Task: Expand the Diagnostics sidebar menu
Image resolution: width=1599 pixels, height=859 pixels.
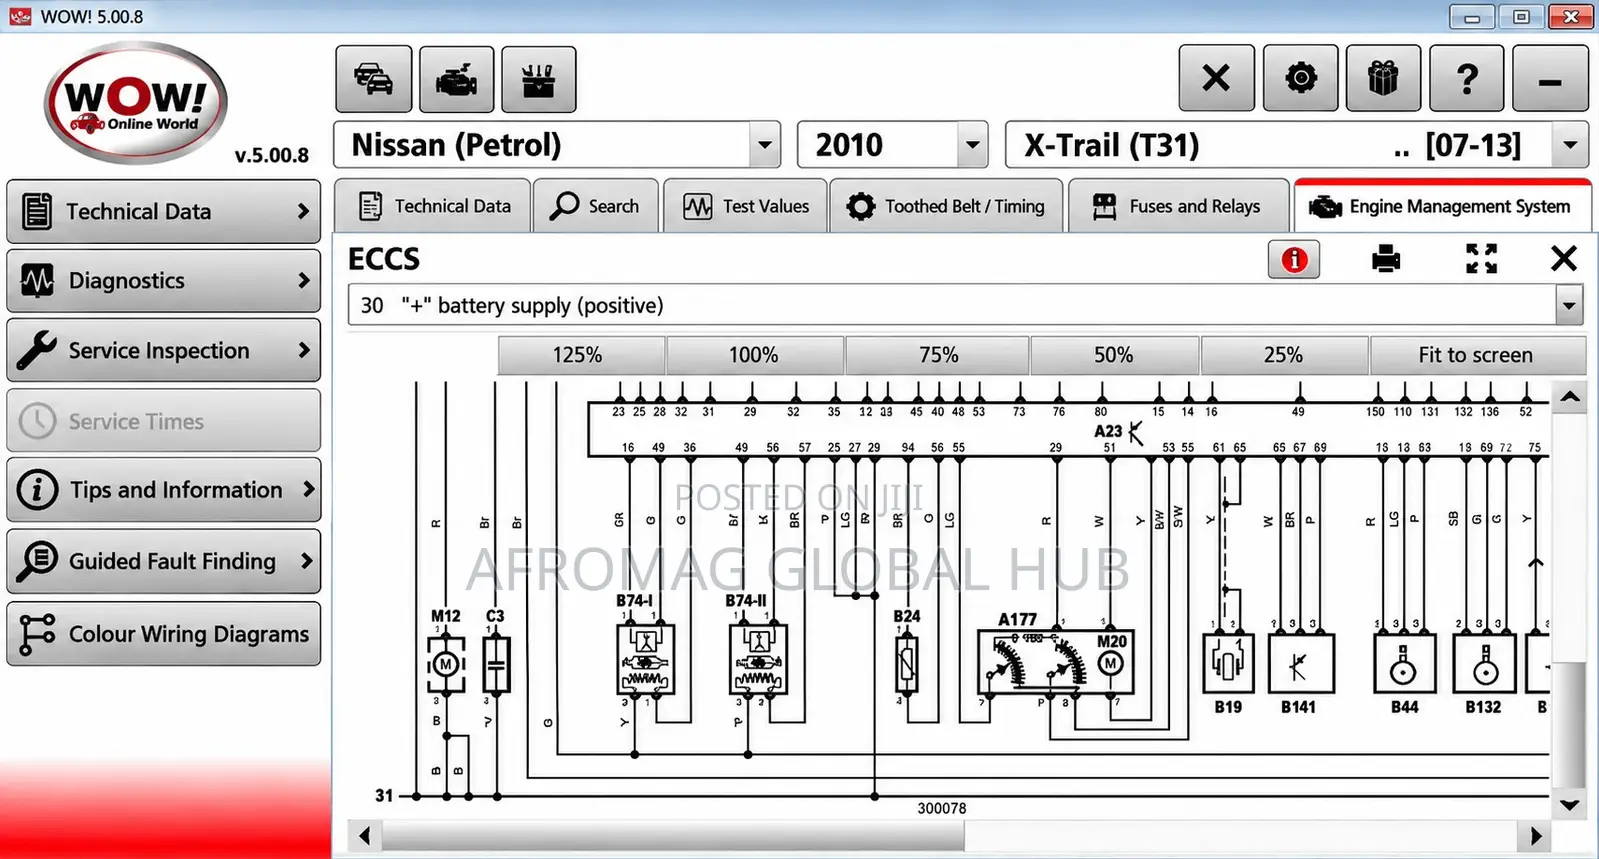Action: [x=163, y=281]
